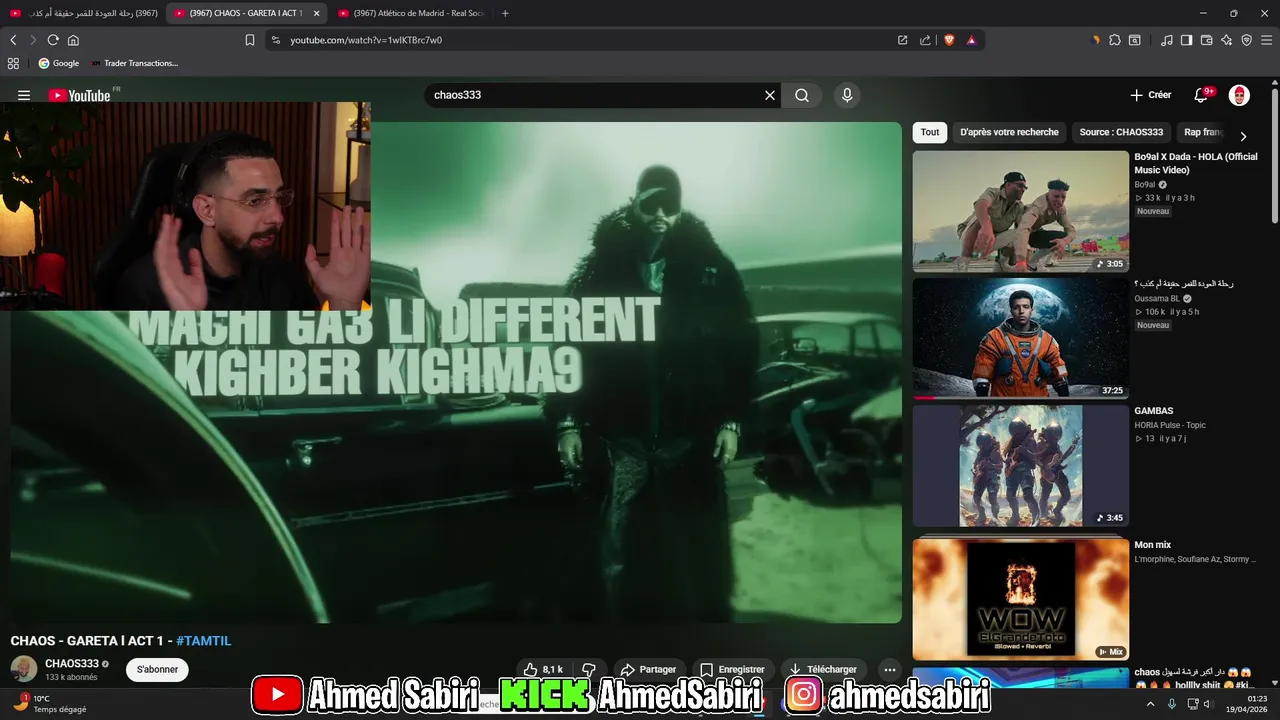Select D'après votre recherche chip
The width and height of the screenshot is (1280, 720).
point(1009,132)
